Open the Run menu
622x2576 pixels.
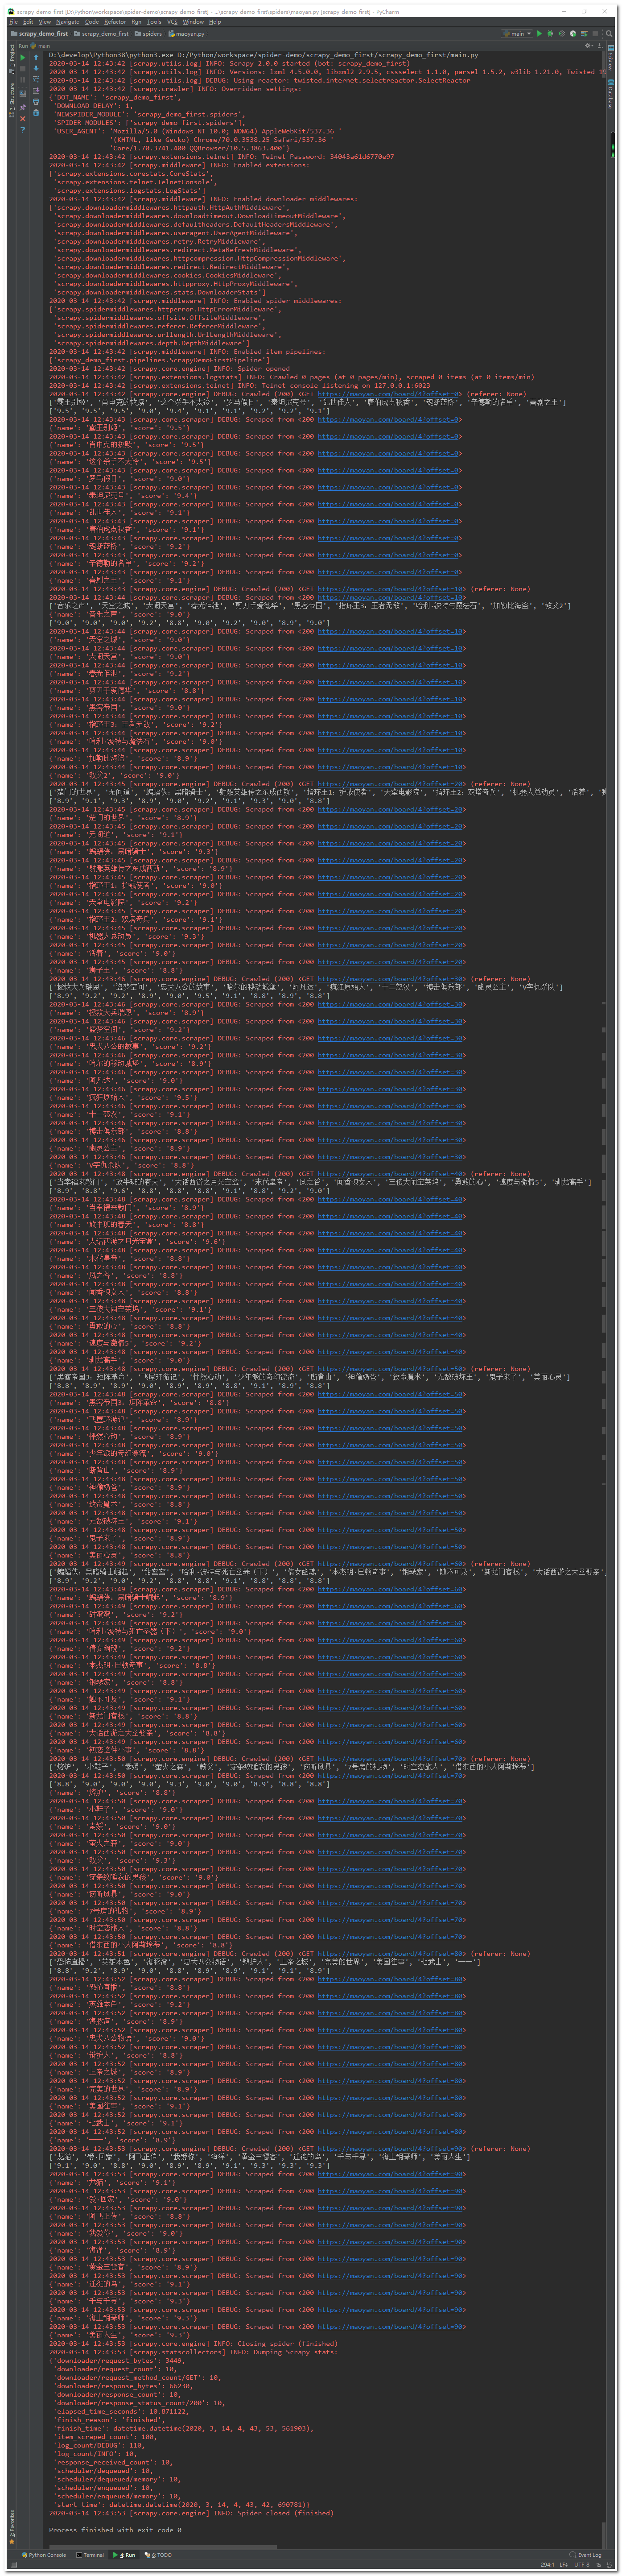137,21
